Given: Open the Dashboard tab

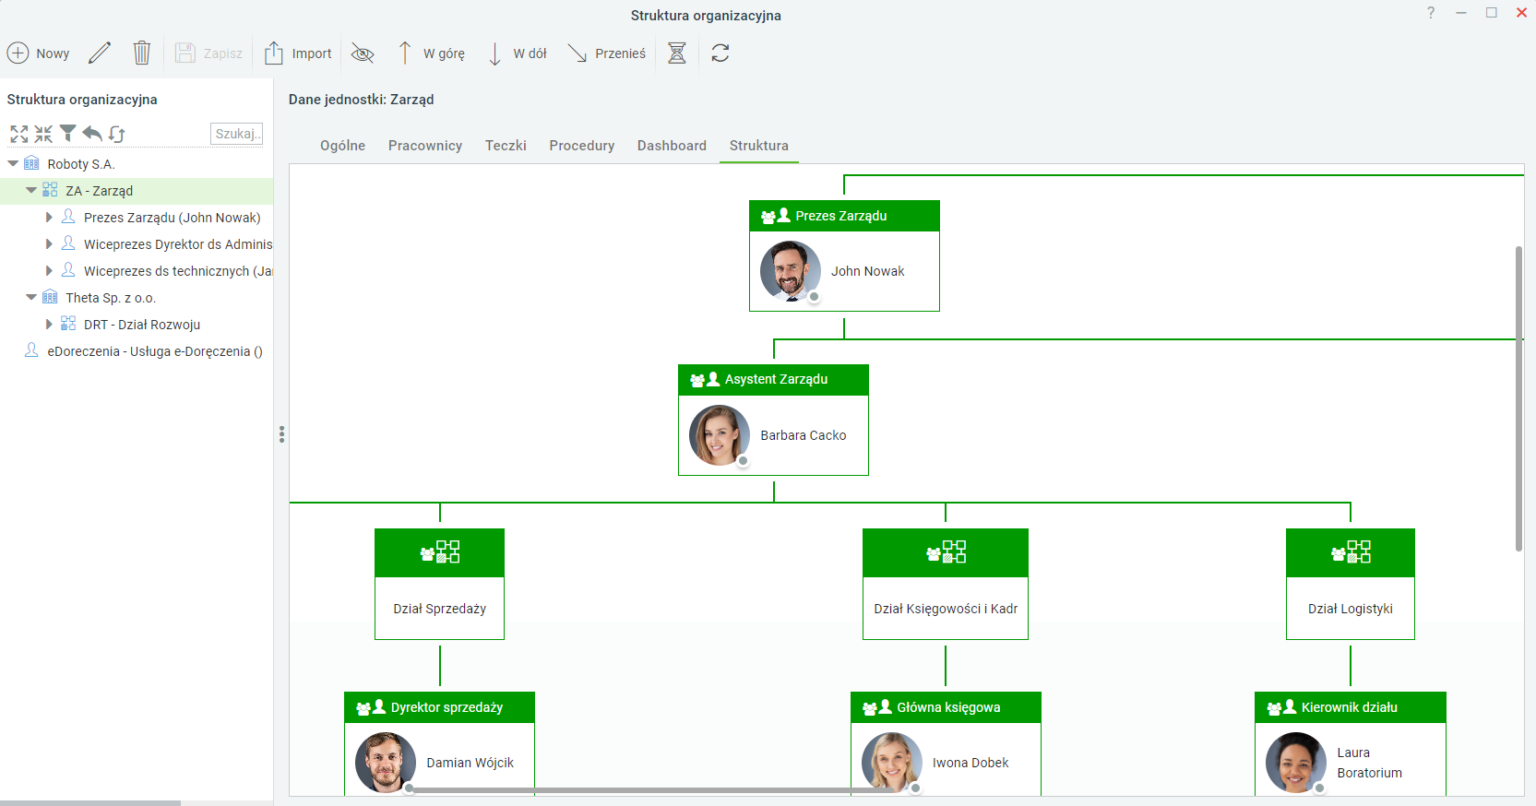Looking at the screenshot, I should [x=672, y=145].
